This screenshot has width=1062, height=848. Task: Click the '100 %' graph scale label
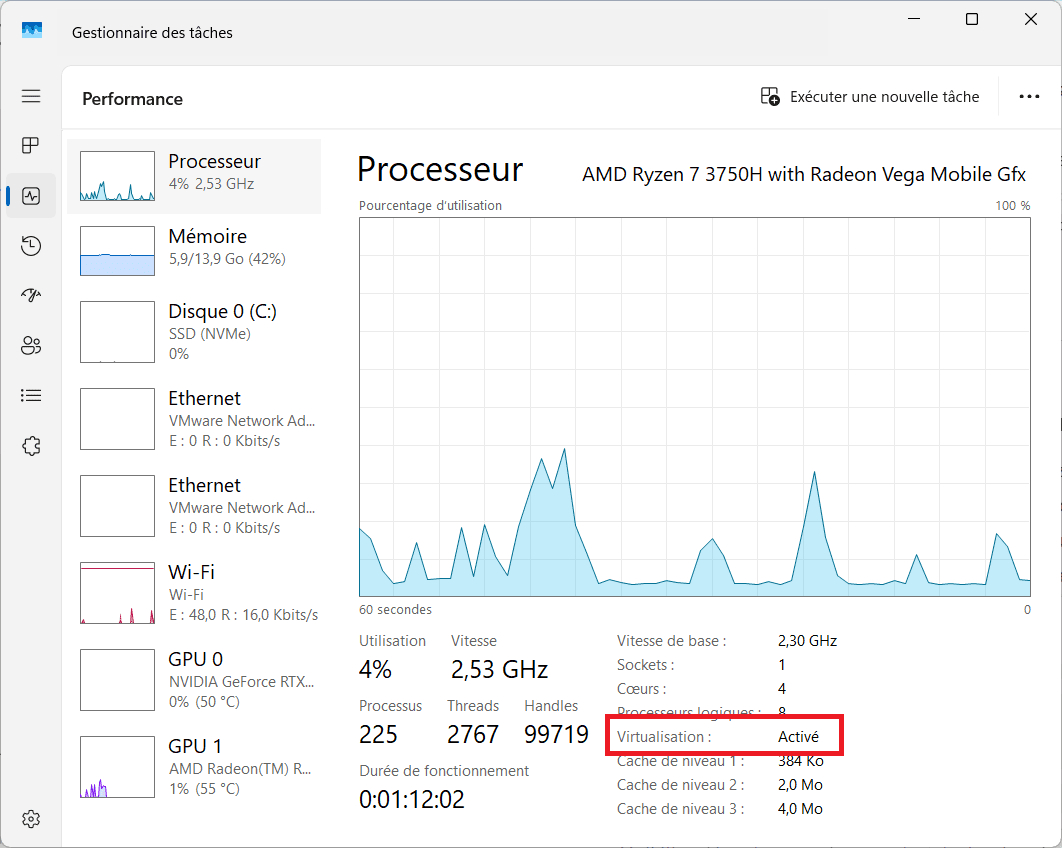(x=1012, y=205)
